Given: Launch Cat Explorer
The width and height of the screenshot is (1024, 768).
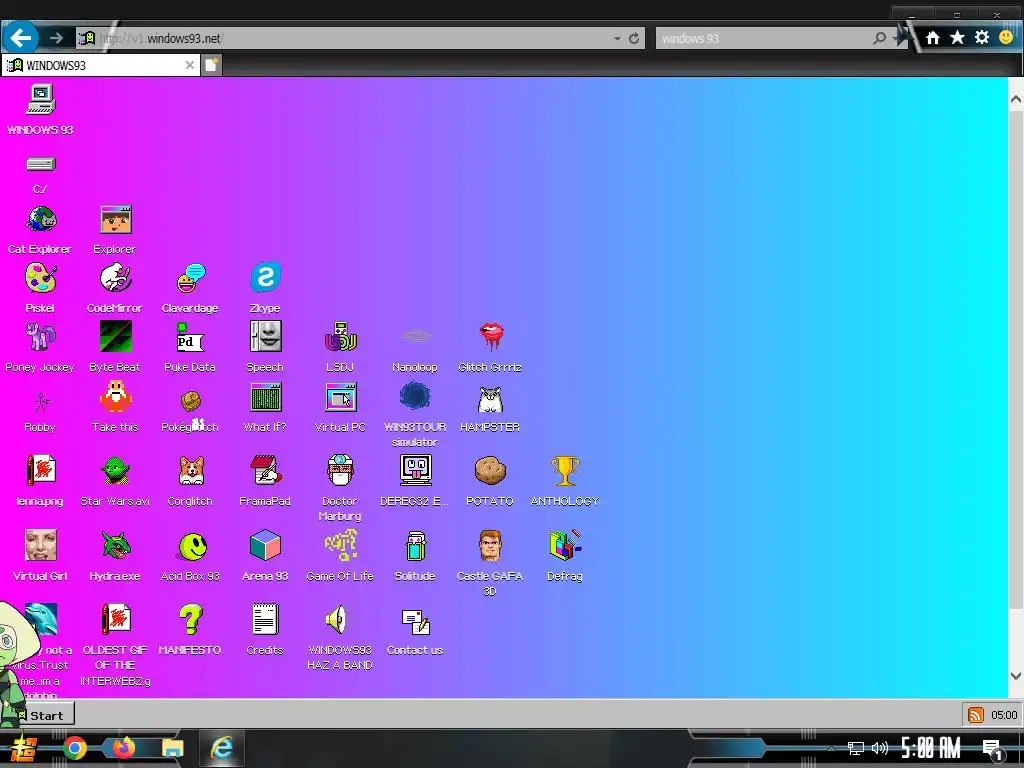Looking at the screenshot, I should pos(40,219).
